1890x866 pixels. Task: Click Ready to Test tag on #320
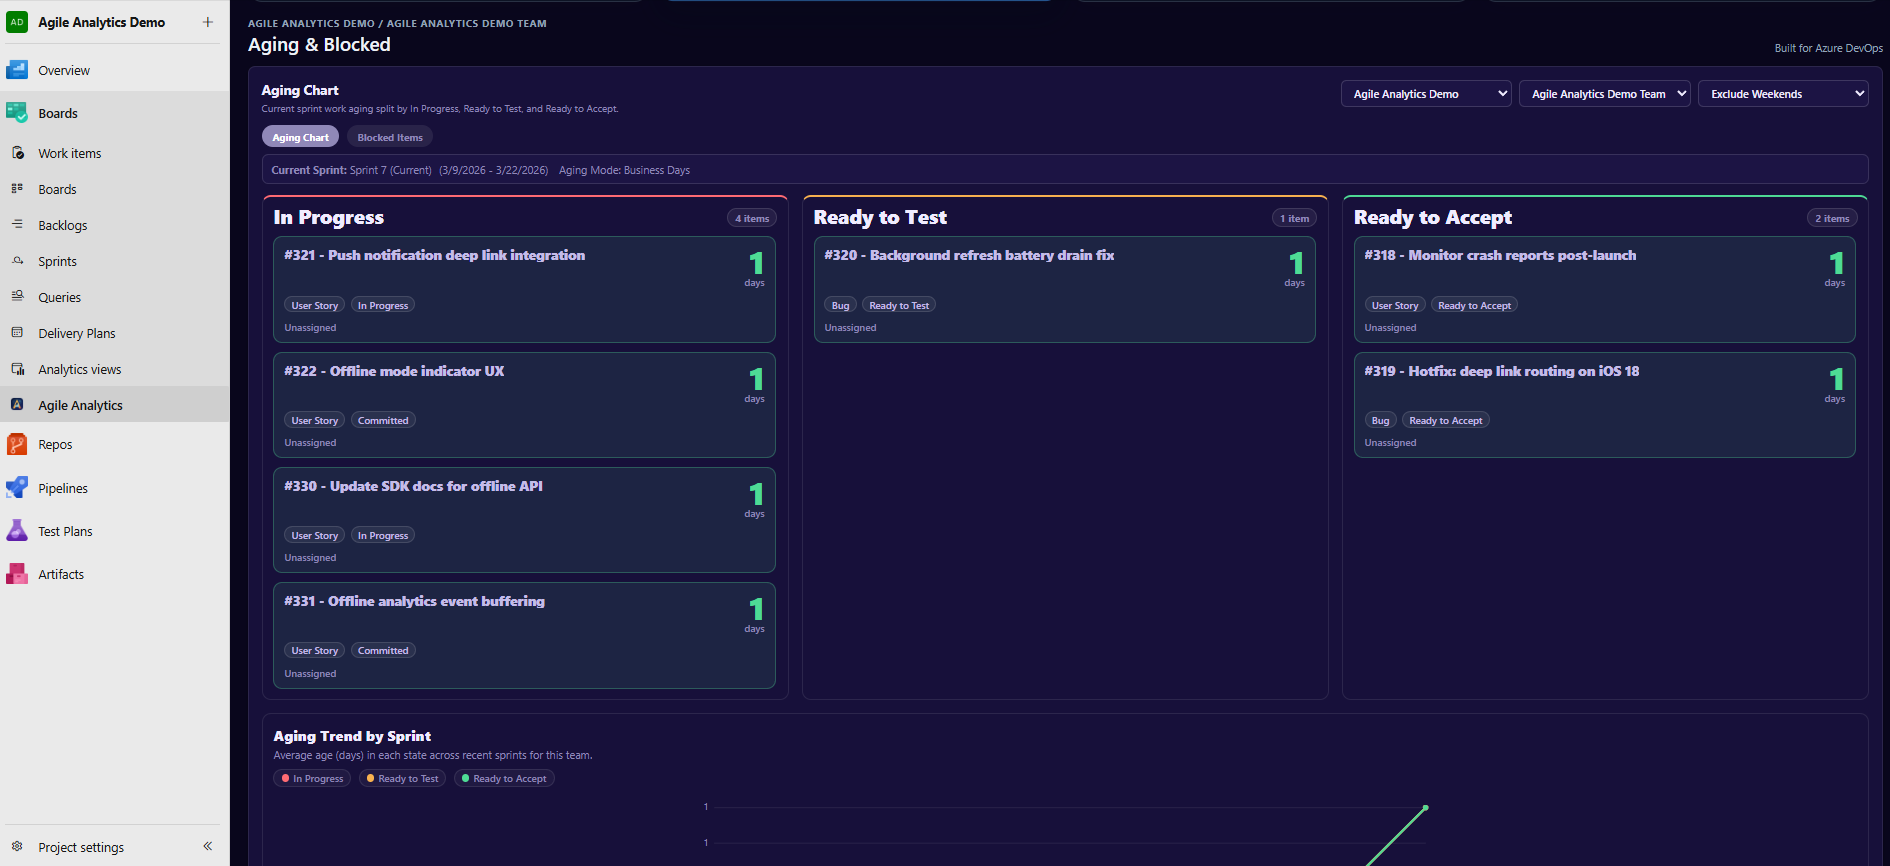899,305
